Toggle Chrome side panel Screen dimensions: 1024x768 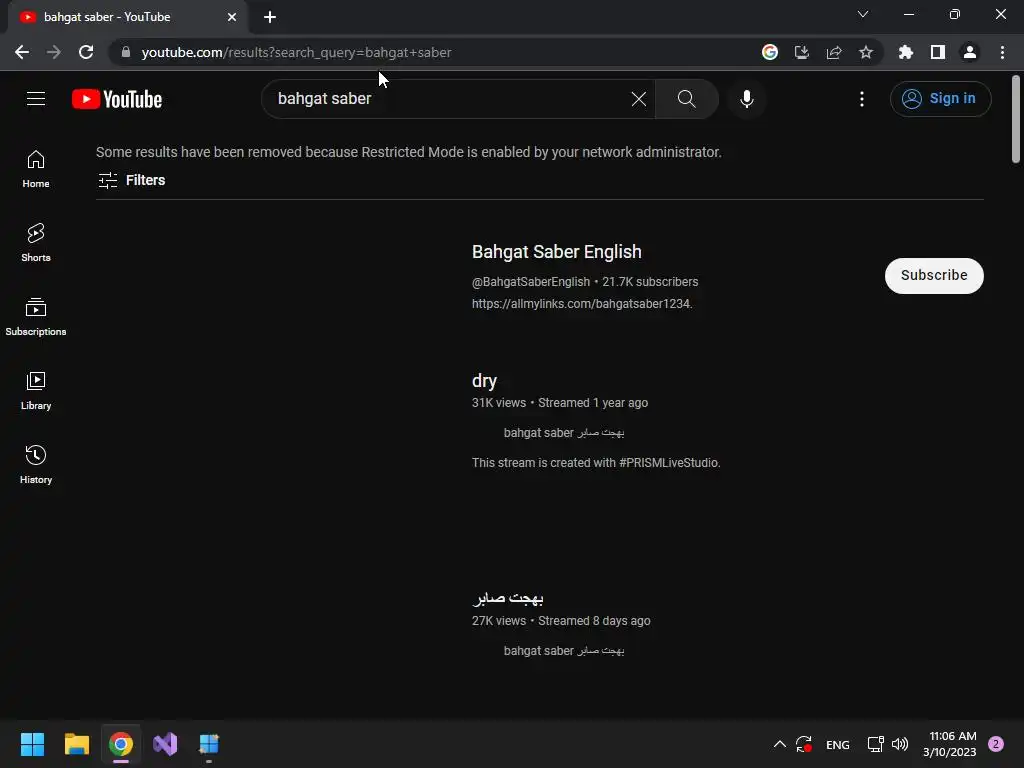pos(938,52)
